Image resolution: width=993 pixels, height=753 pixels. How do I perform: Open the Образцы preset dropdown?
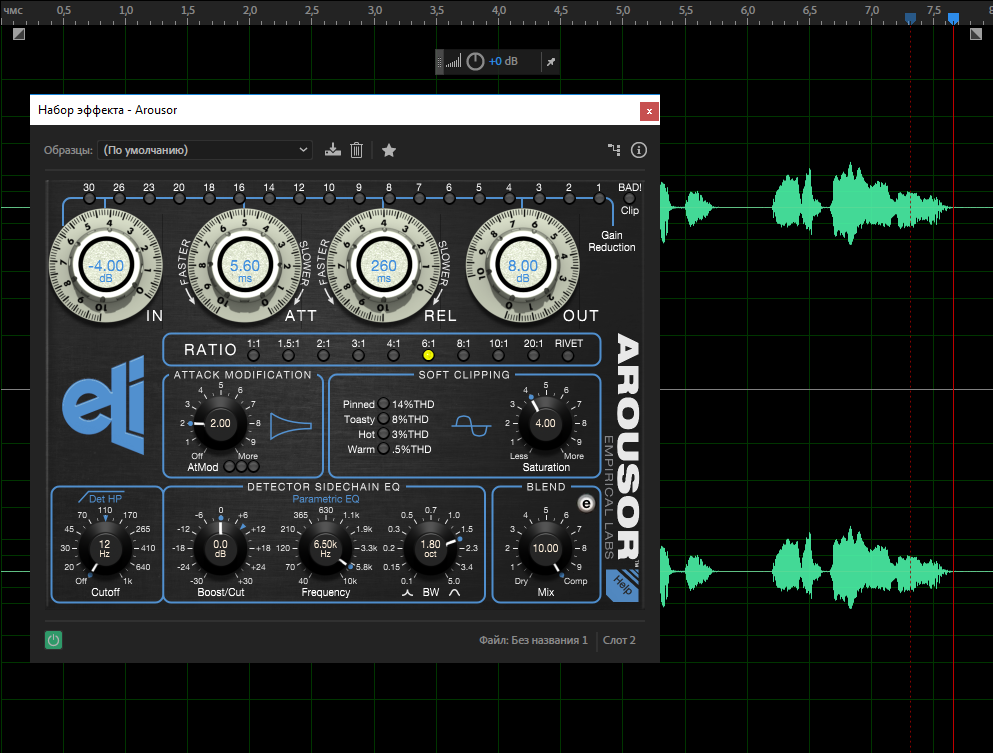(x=205, y=150)
